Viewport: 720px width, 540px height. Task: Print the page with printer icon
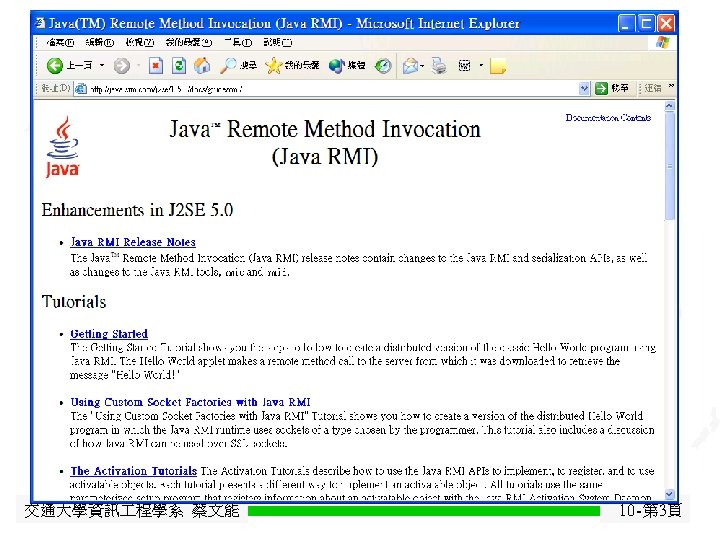pos(439,66)
